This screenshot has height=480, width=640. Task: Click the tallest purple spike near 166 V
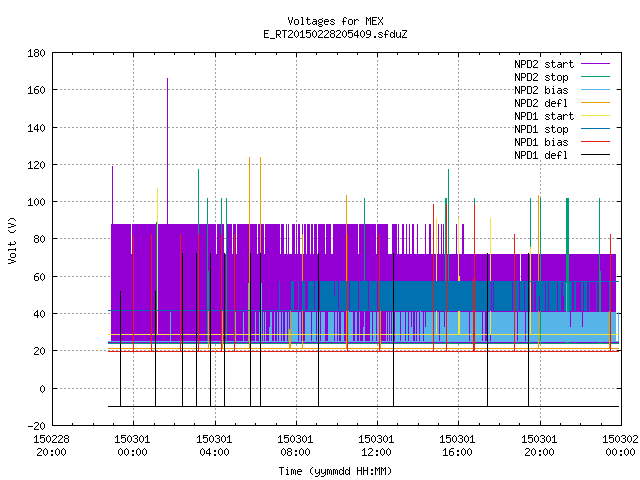click(x=167, y=151)
